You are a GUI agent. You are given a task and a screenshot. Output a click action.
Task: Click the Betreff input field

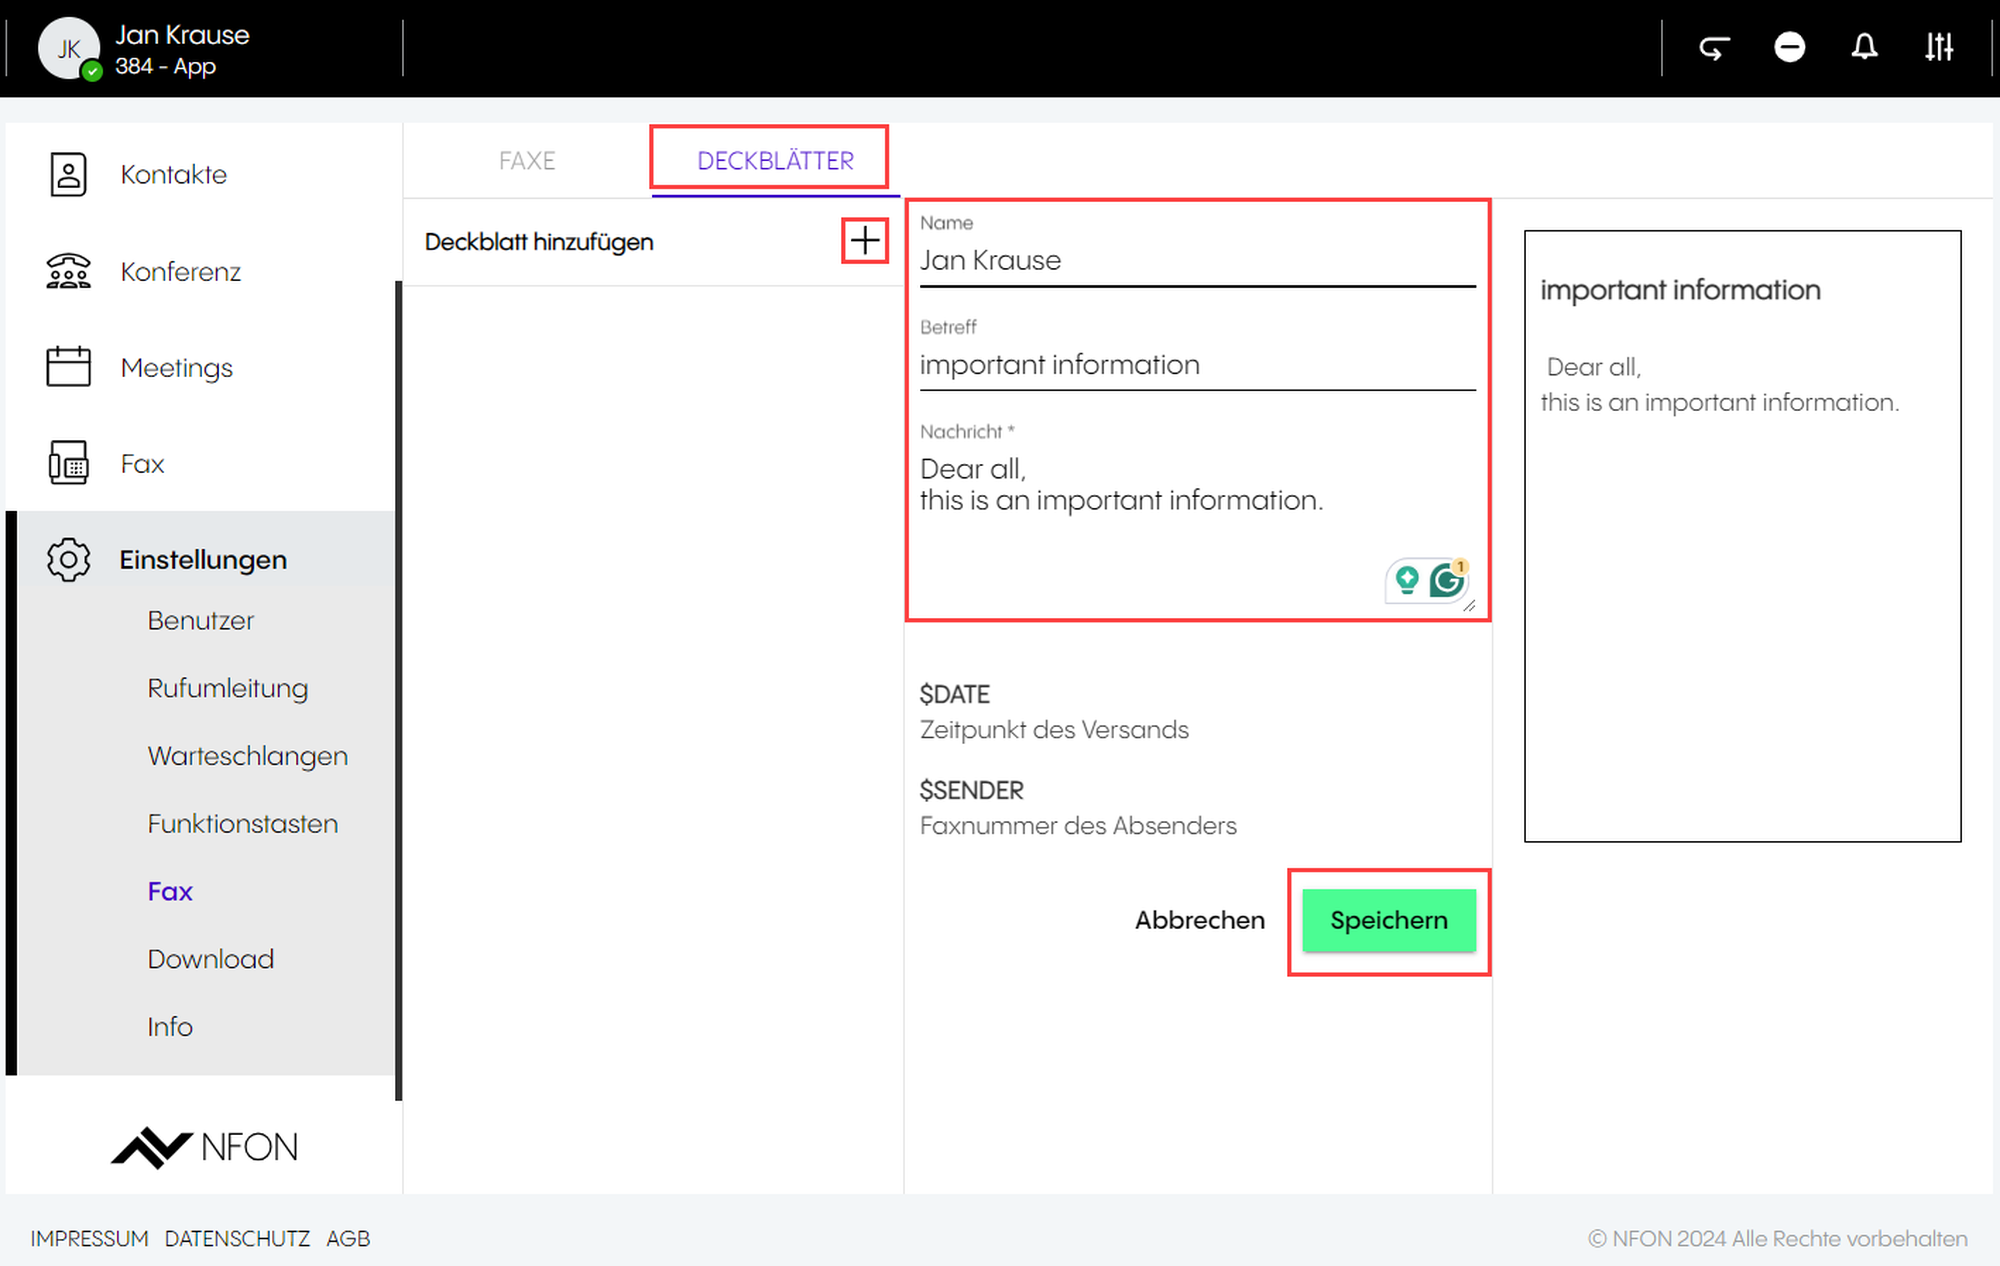coord(1196,365)
